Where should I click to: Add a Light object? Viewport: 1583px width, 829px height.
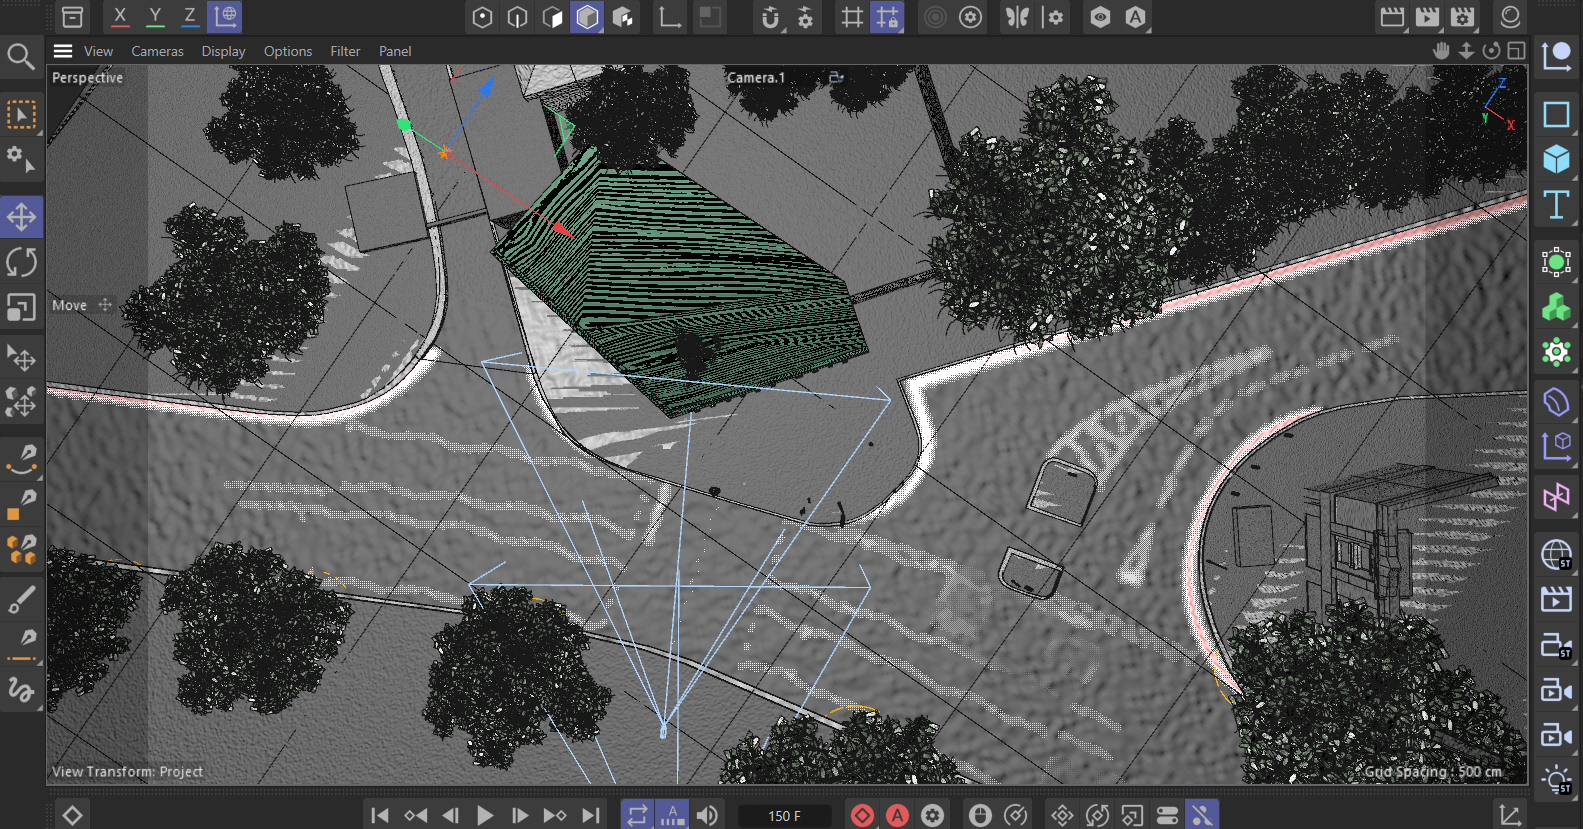(1556, 780)
